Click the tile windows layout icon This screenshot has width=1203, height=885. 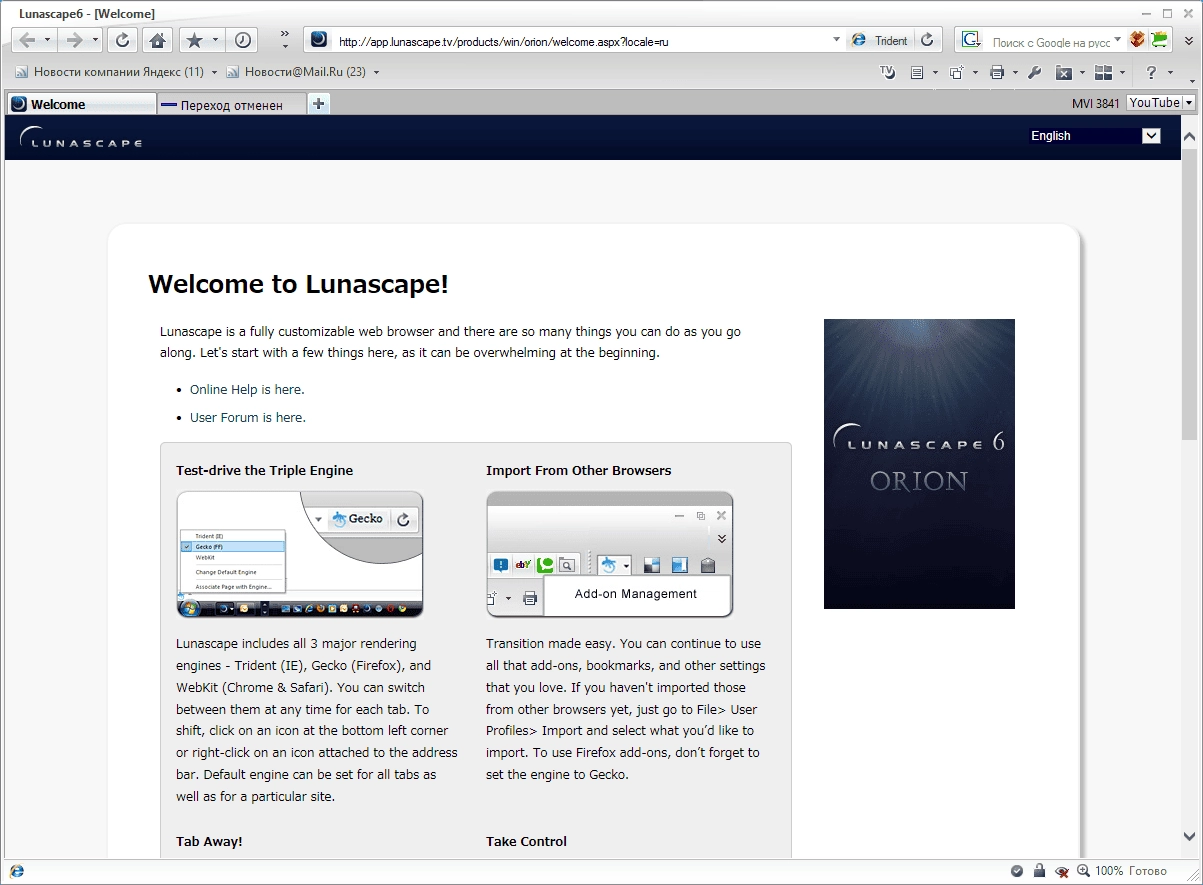pyautogui.click(x=1104, y=72)
